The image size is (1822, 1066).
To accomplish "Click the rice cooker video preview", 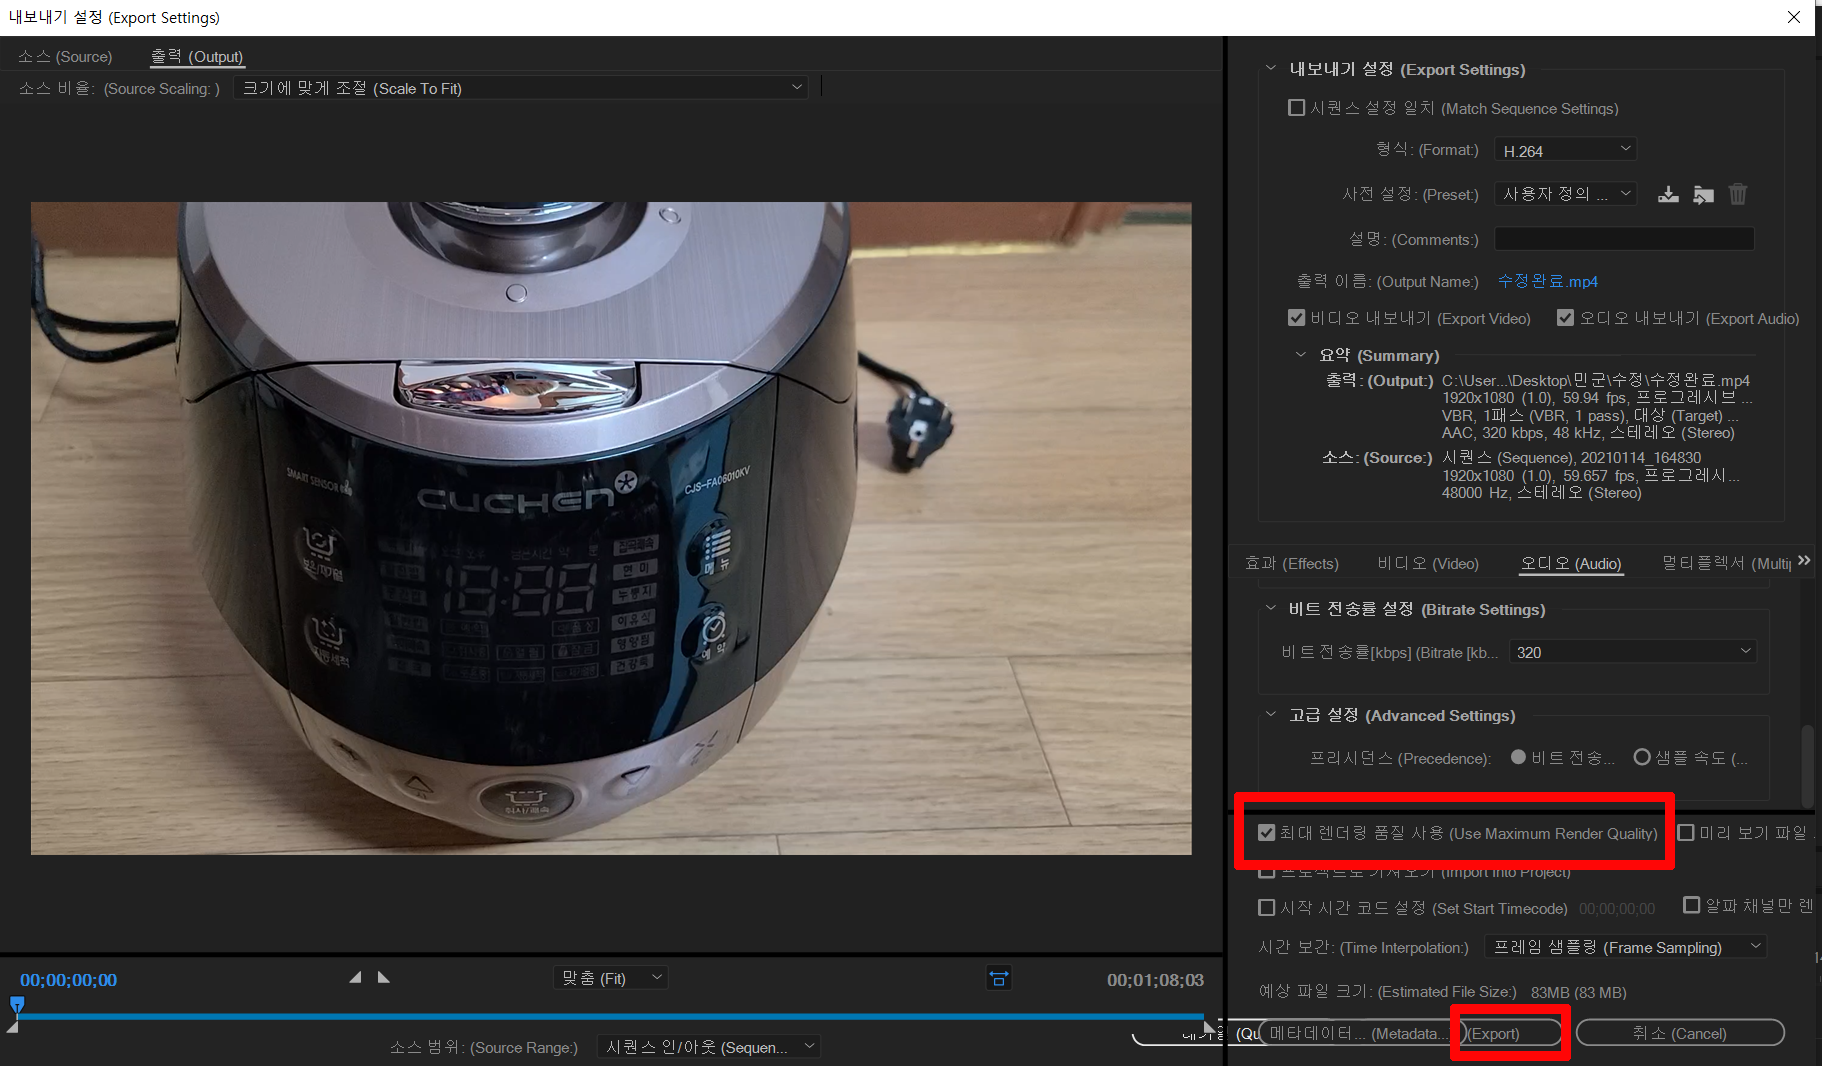I will tap(611, 528).
